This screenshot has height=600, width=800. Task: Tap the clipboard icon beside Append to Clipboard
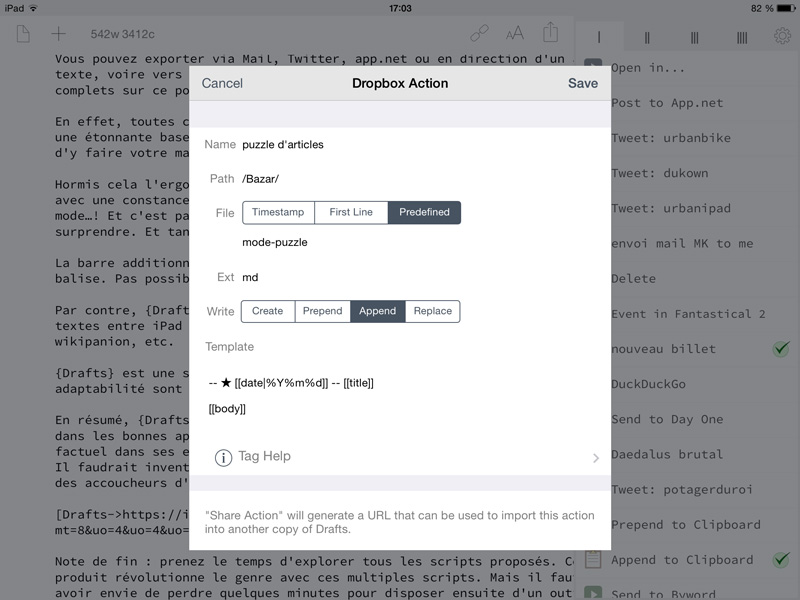click(x=593, y=559)
